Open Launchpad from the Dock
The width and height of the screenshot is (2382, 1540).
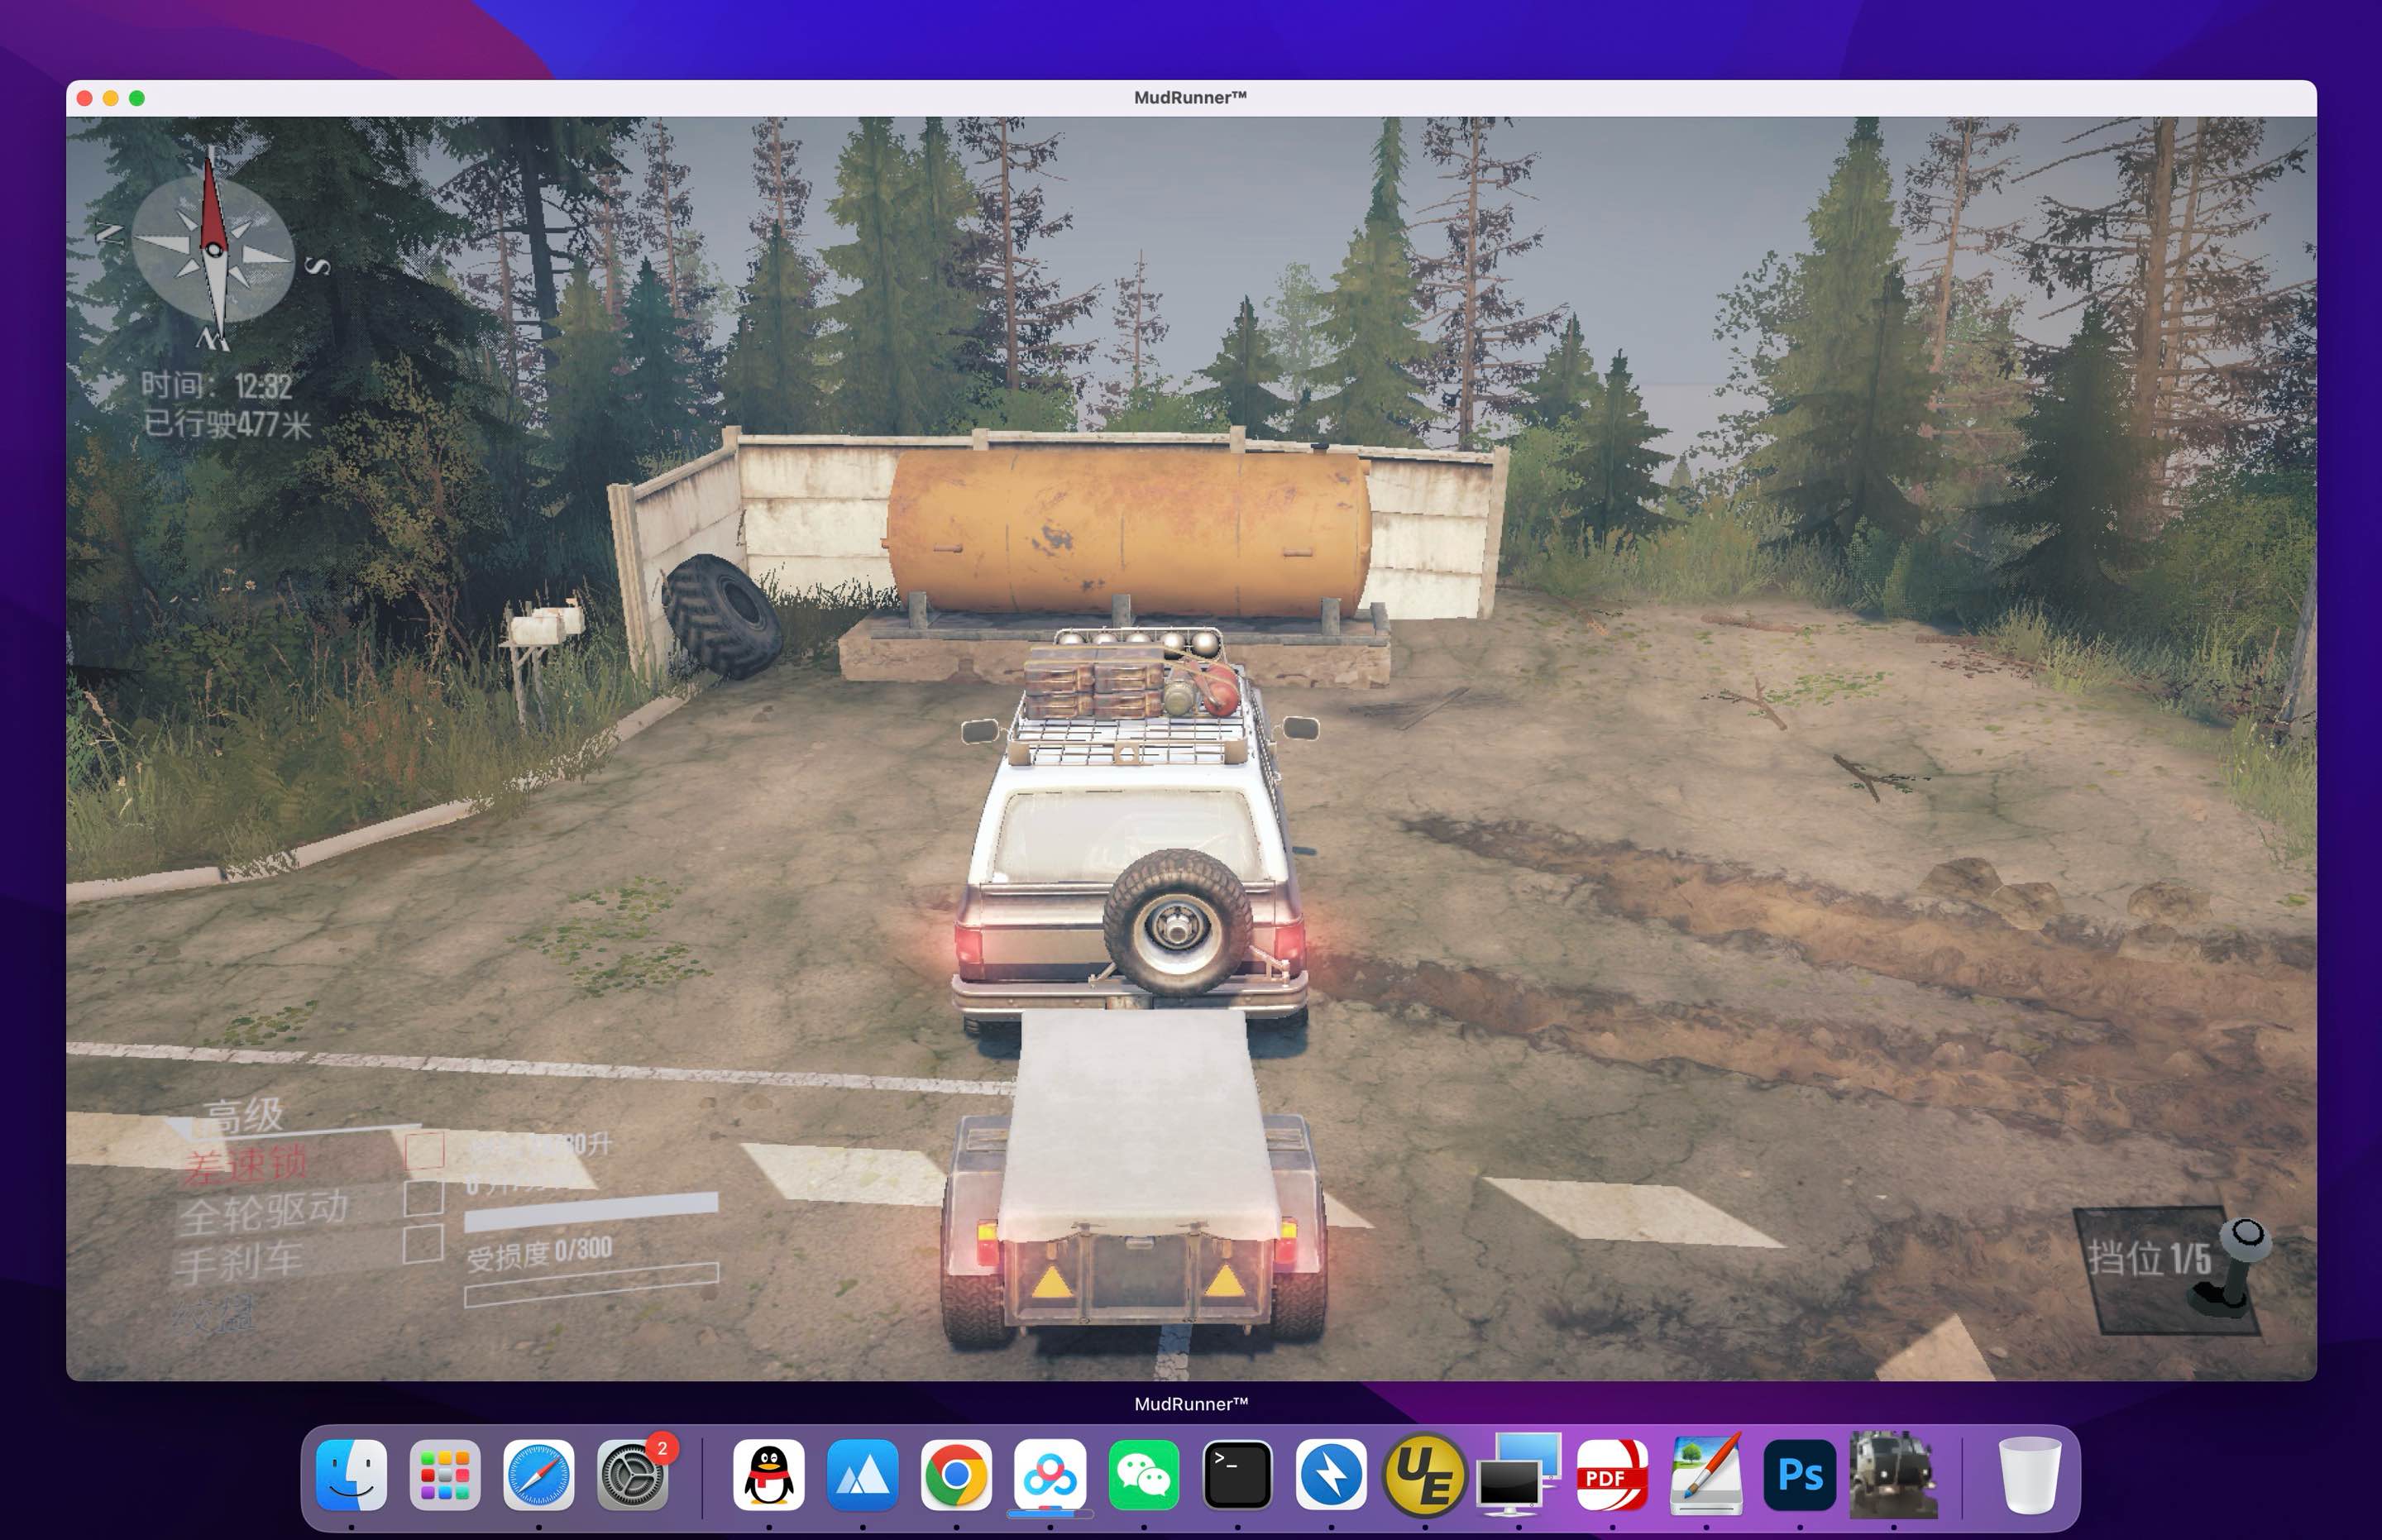[445, 1475]
